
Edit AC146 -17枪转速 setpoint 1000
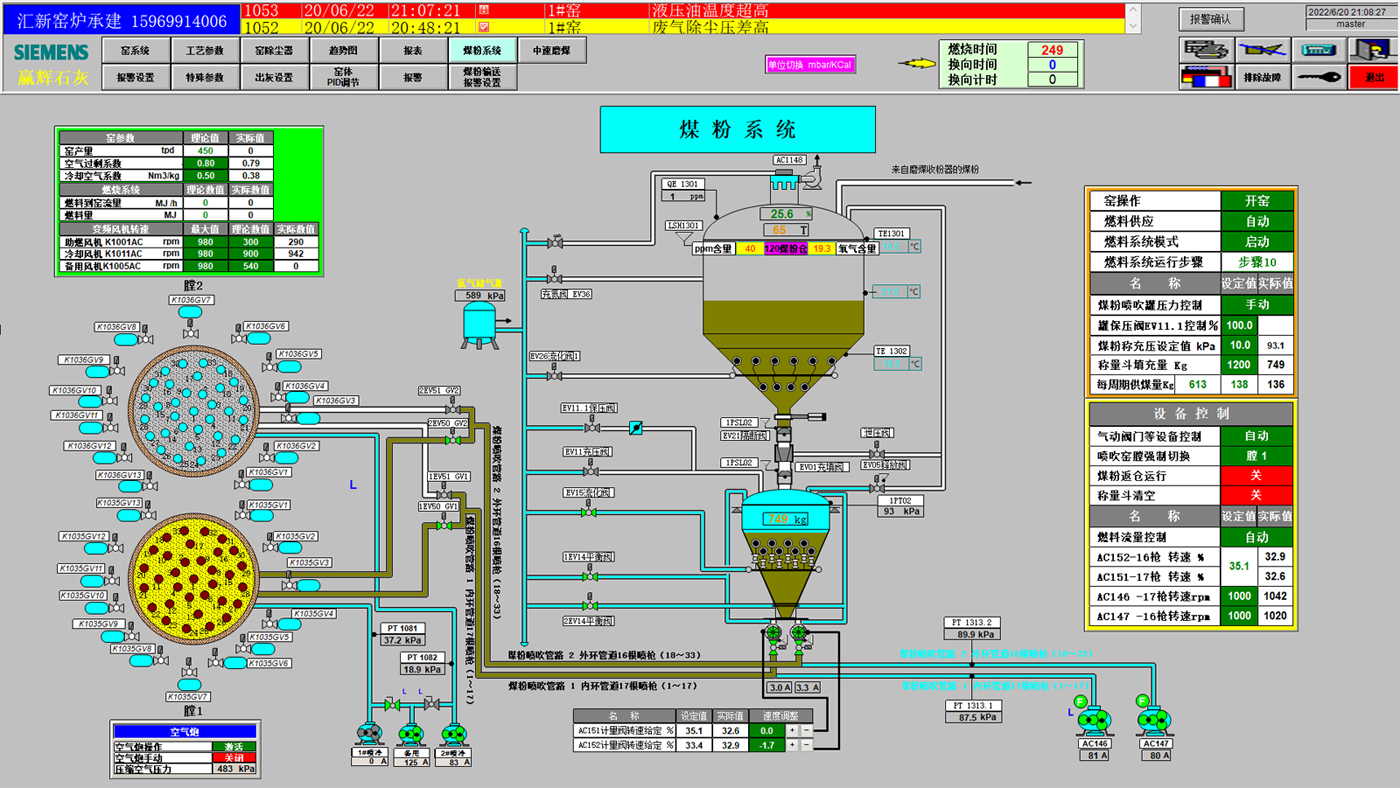1239,596
